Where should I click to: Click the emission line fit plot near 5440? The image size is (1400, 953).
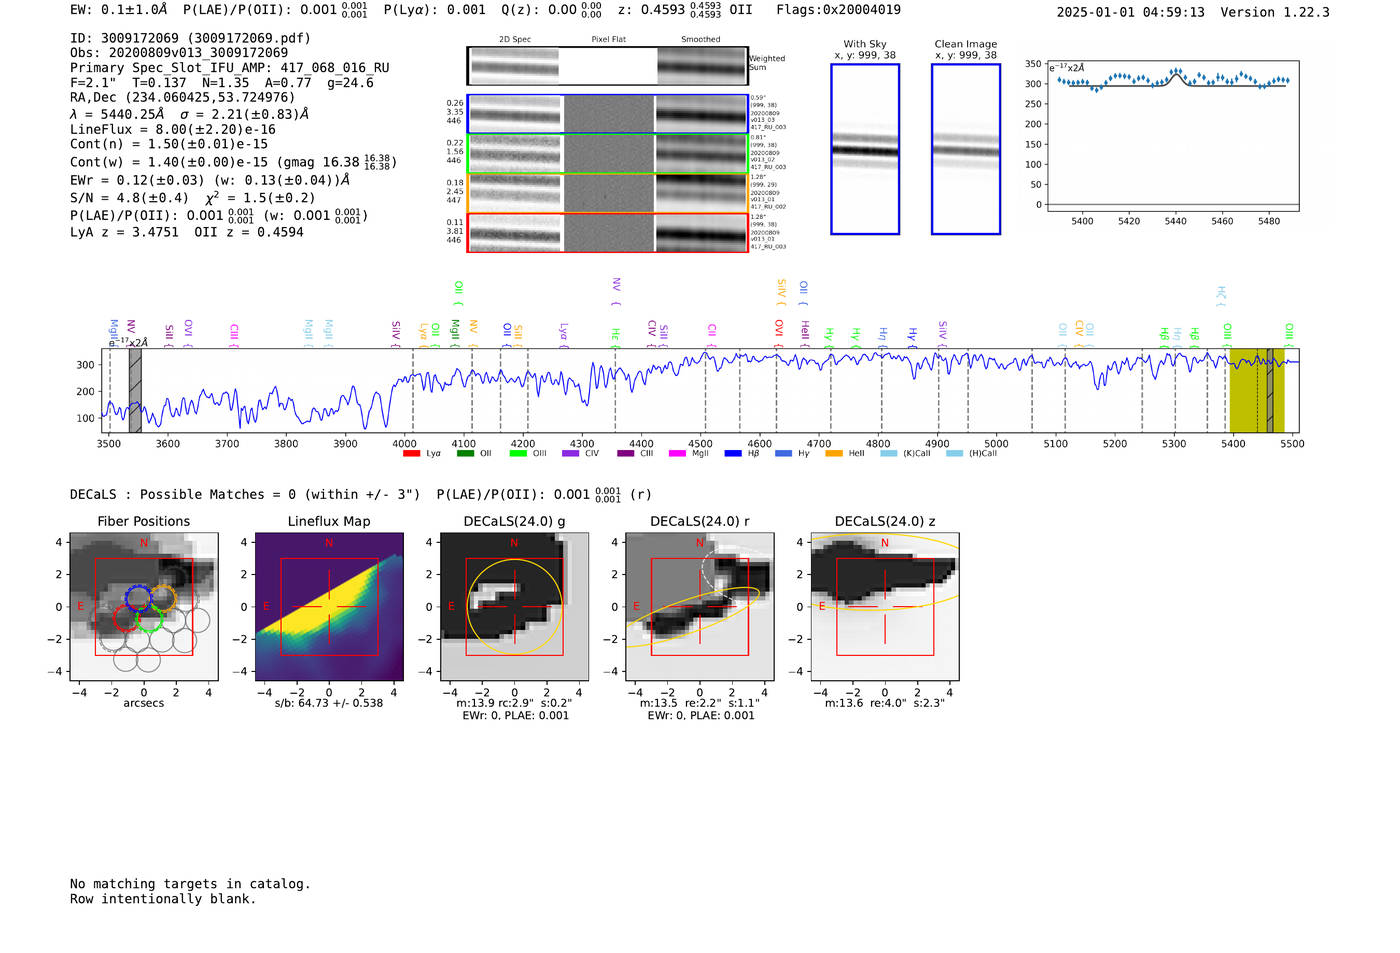point(1172,136)
